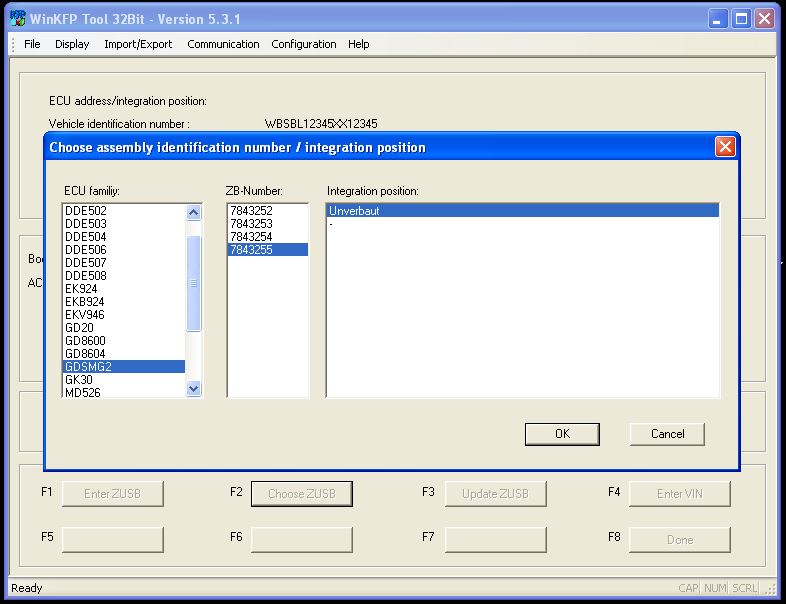Click the empty F5 button
Image resolution: width=786 pixels, height=604 pixels.
[113, 540]
